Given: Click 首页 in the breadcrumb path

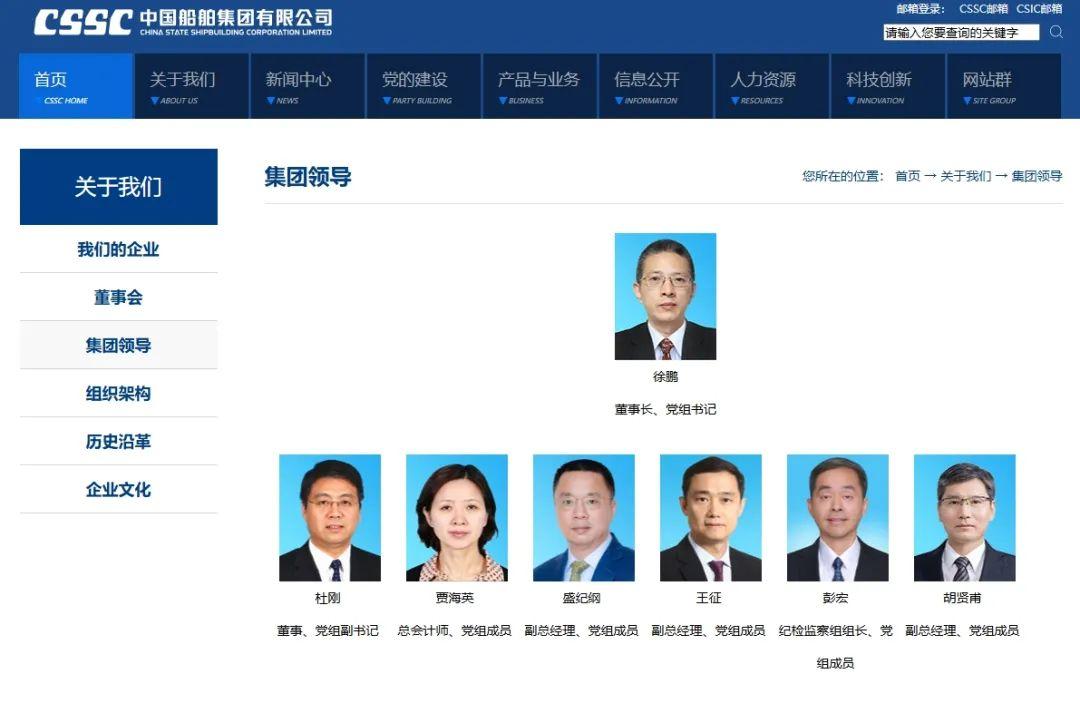Looking at the screenshot, I should click(907, 176).
